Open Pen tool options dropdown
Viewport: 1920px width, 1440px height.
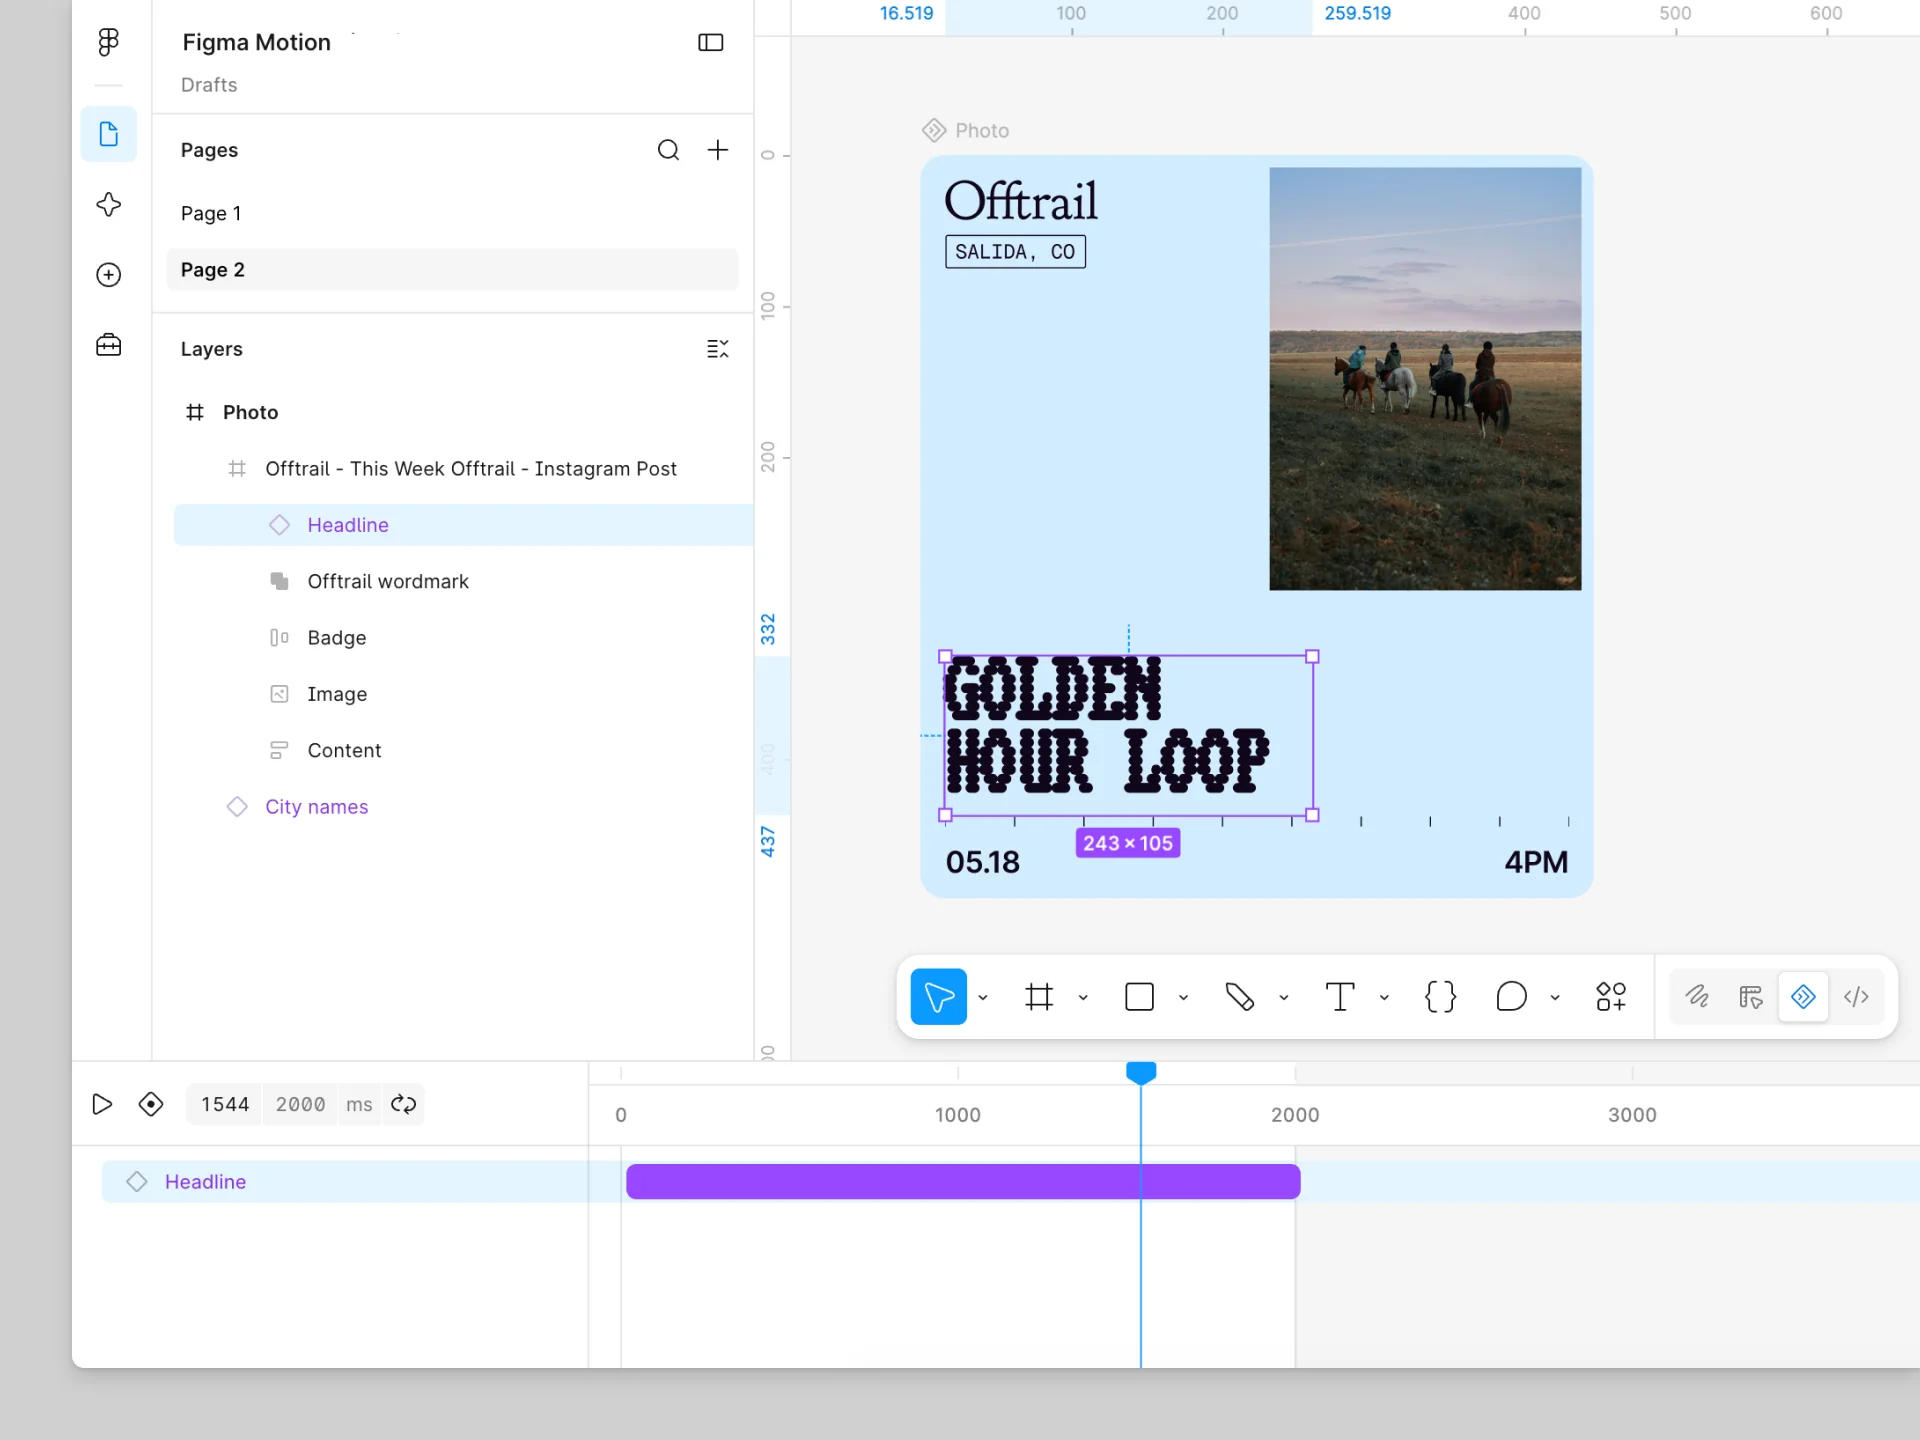click(1284, 997)
